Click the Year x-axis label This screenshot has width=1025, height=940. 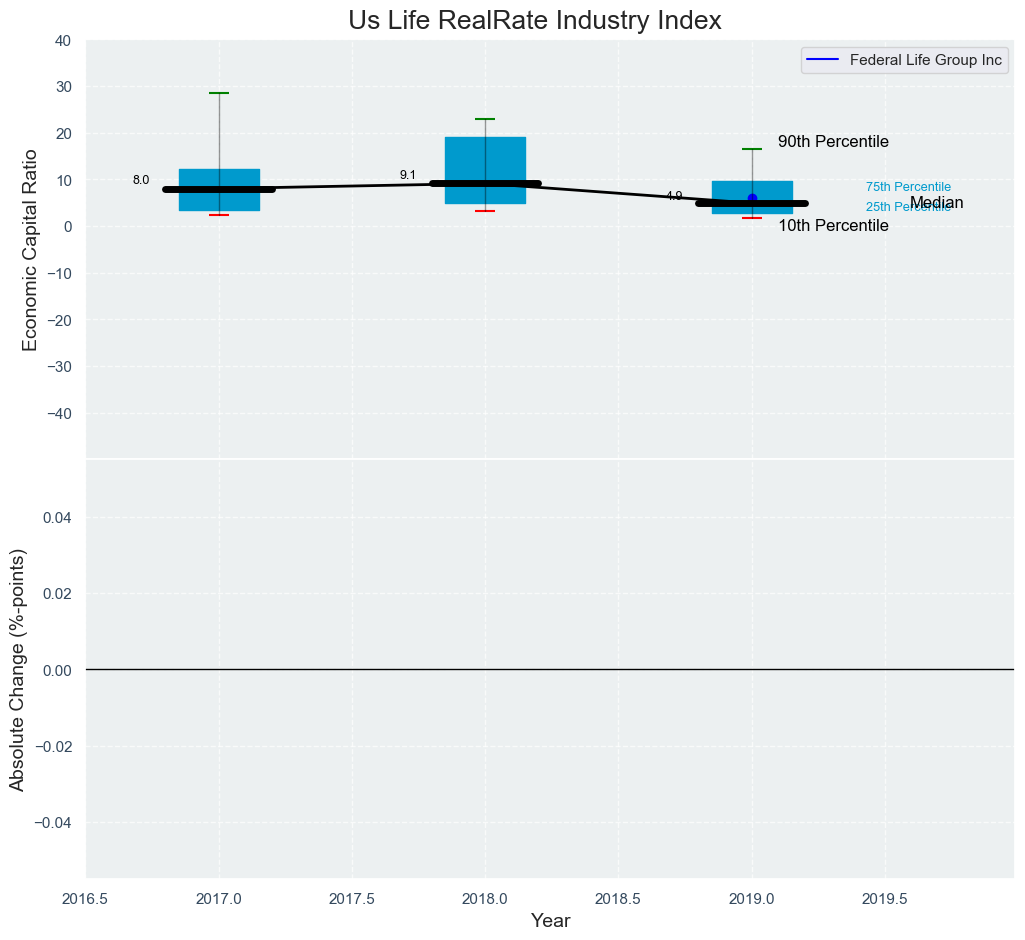(x=550, y=921)
